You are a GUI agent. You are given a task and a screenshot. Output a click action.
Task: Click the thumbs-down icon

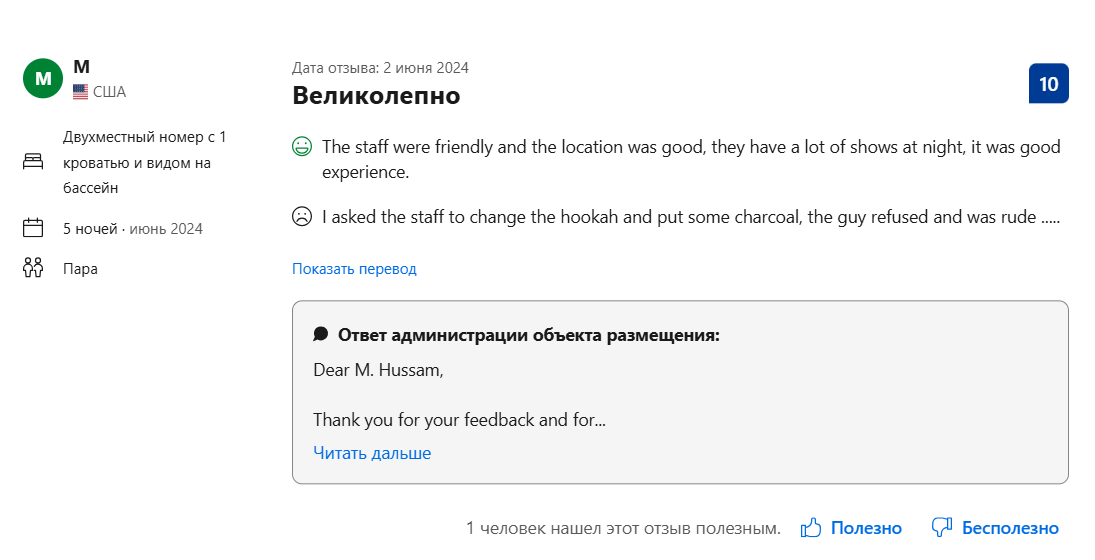pyautogui.click(x=942, y=527)
